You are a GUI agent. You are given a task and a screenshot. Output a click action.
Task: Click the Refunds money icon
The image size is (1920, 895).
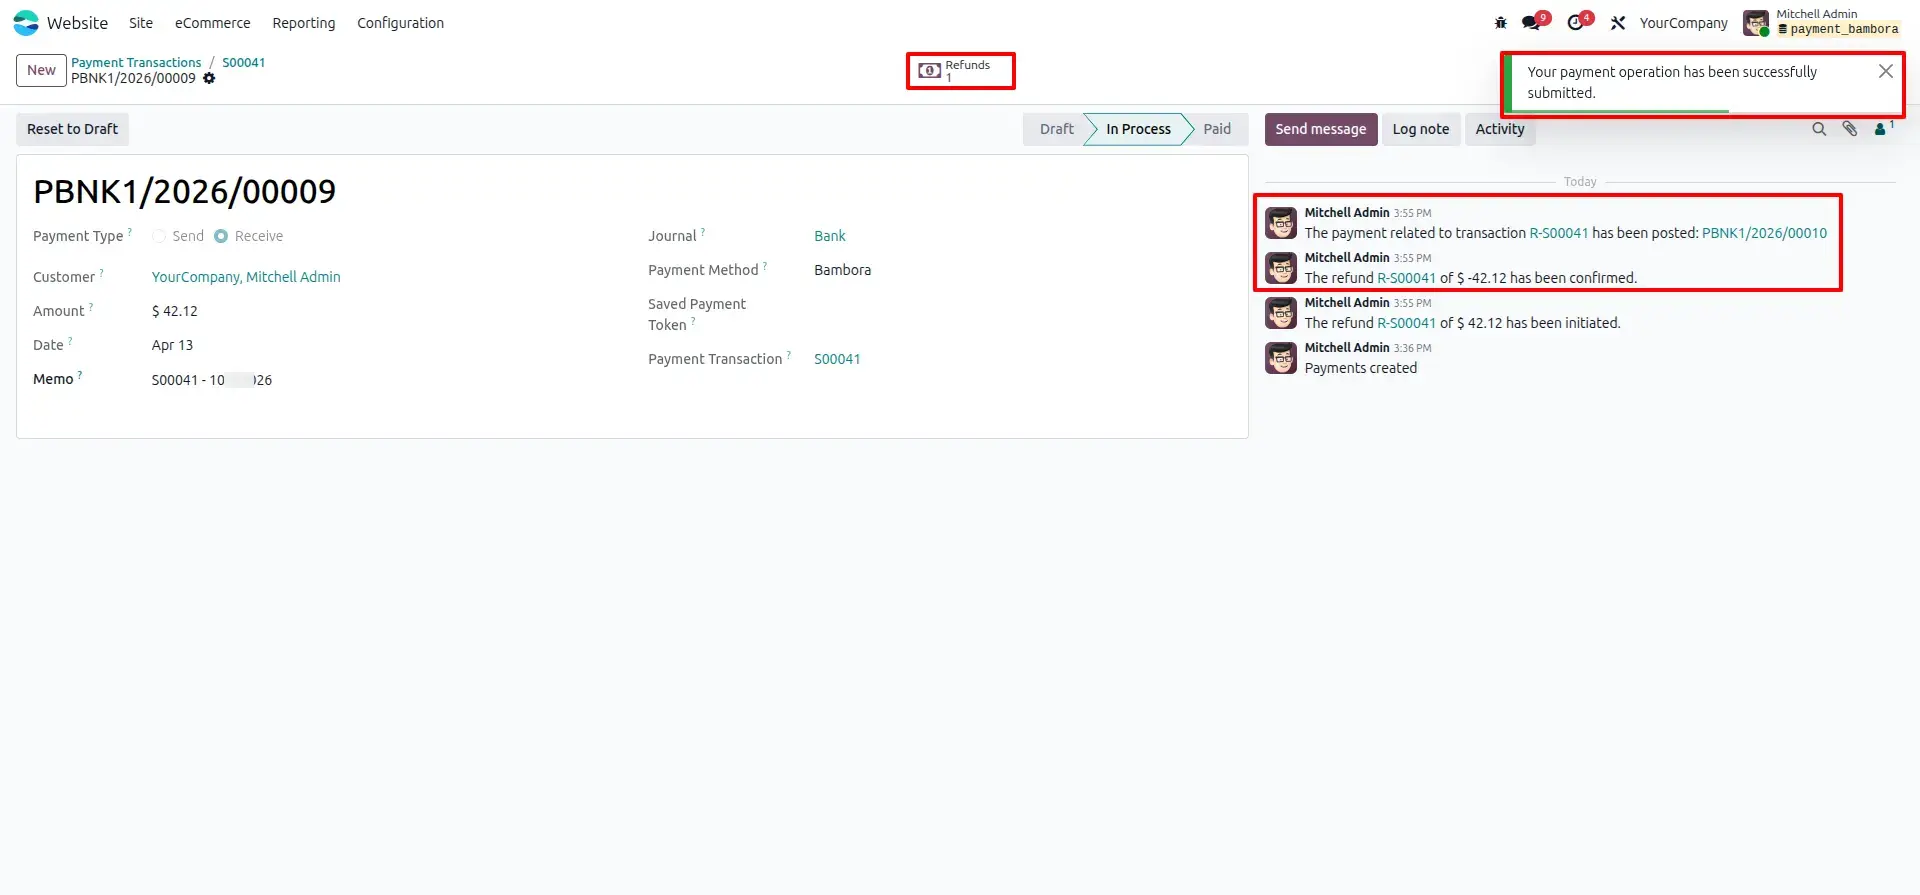coord(929,71)
